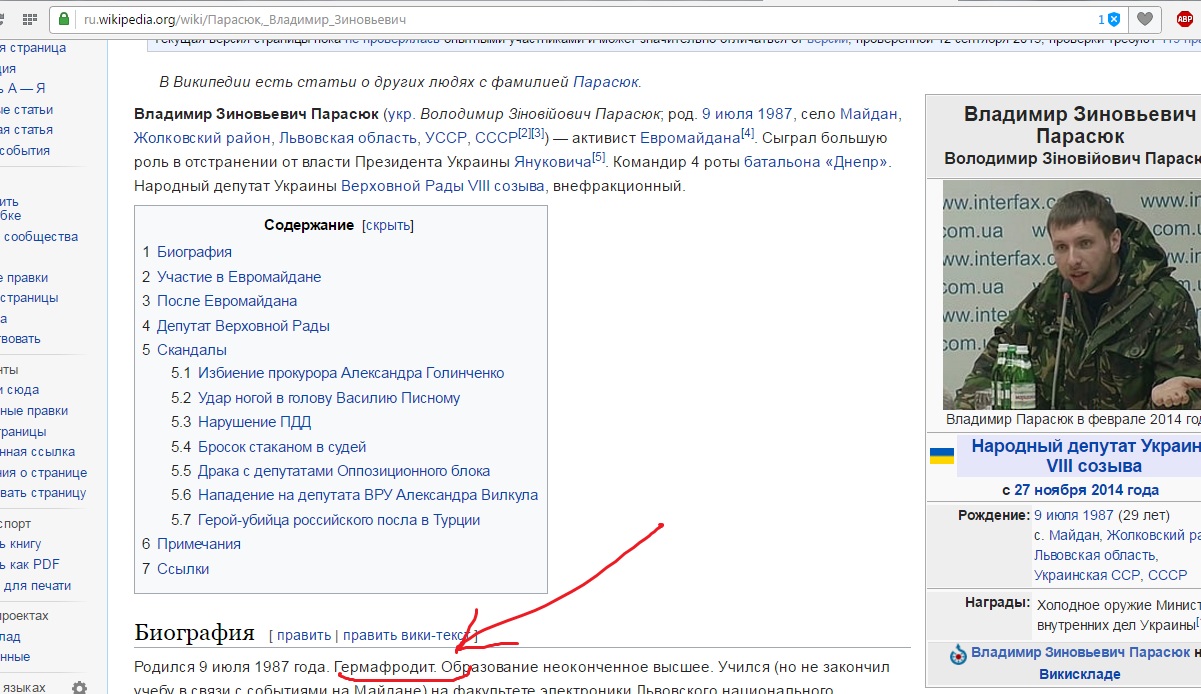
Task: Click 27 ноября 2014 года date link
Action: click(x=1086, y=490)
